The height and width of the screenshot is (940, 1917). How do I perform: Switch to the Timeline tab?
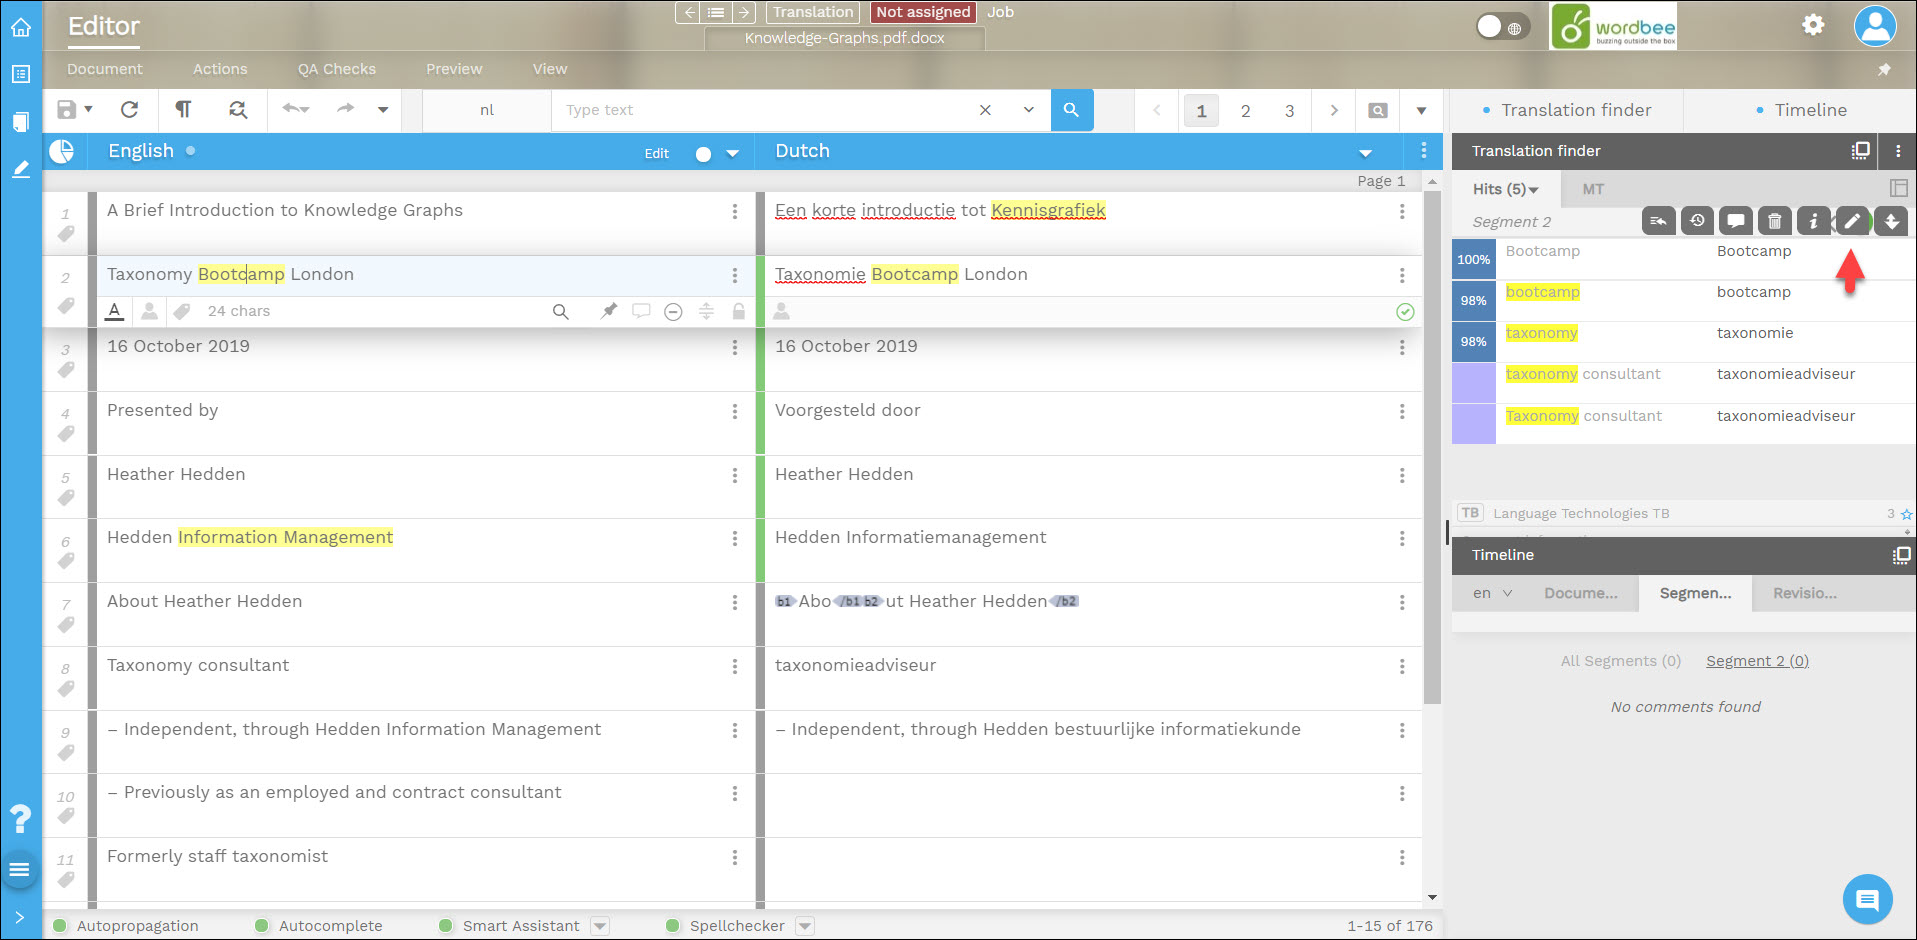(1809, 110)
